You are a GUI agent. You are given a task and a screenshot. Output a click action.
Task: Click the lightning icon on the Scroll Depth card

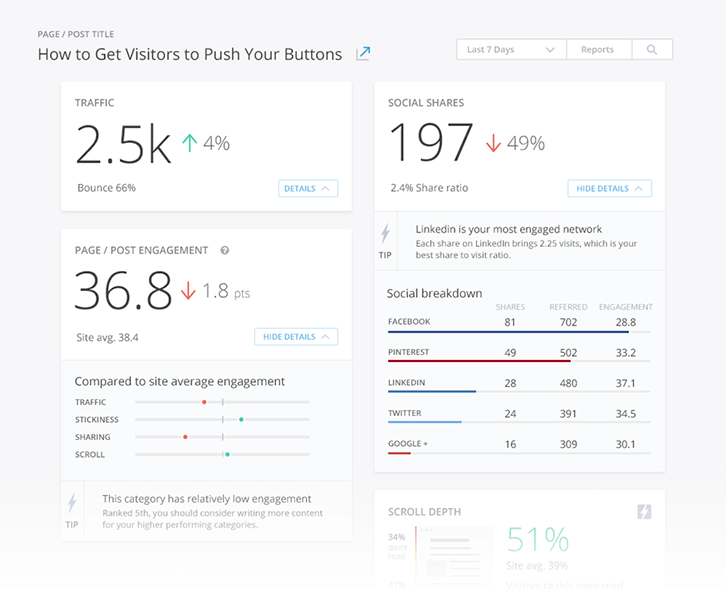(x=644, y=511)
